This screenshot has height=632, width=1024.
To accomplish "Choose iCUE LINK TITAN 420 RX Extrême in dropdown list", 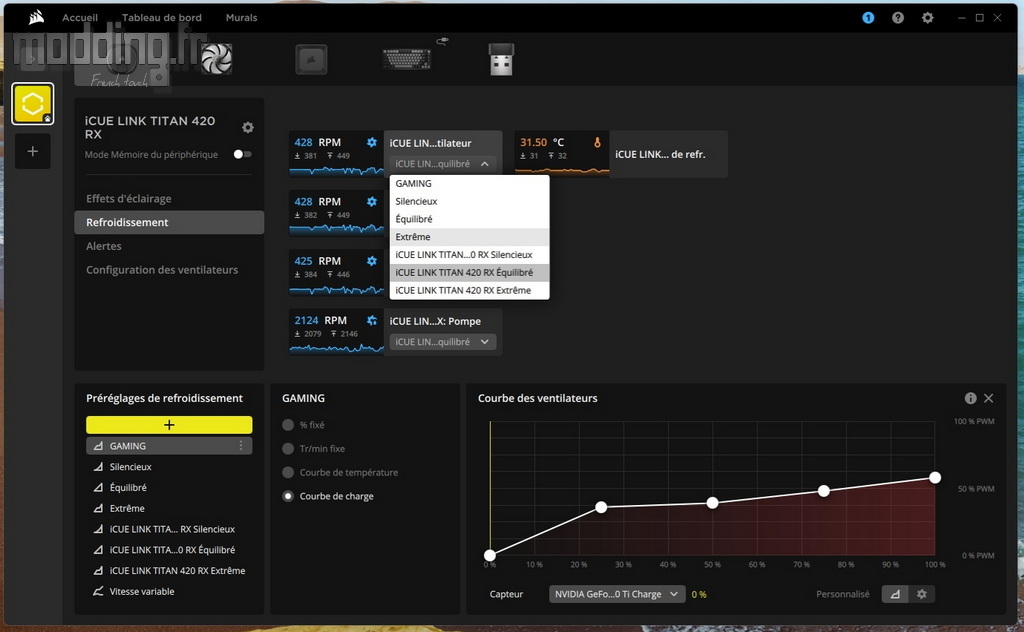I will click(470, 291).
